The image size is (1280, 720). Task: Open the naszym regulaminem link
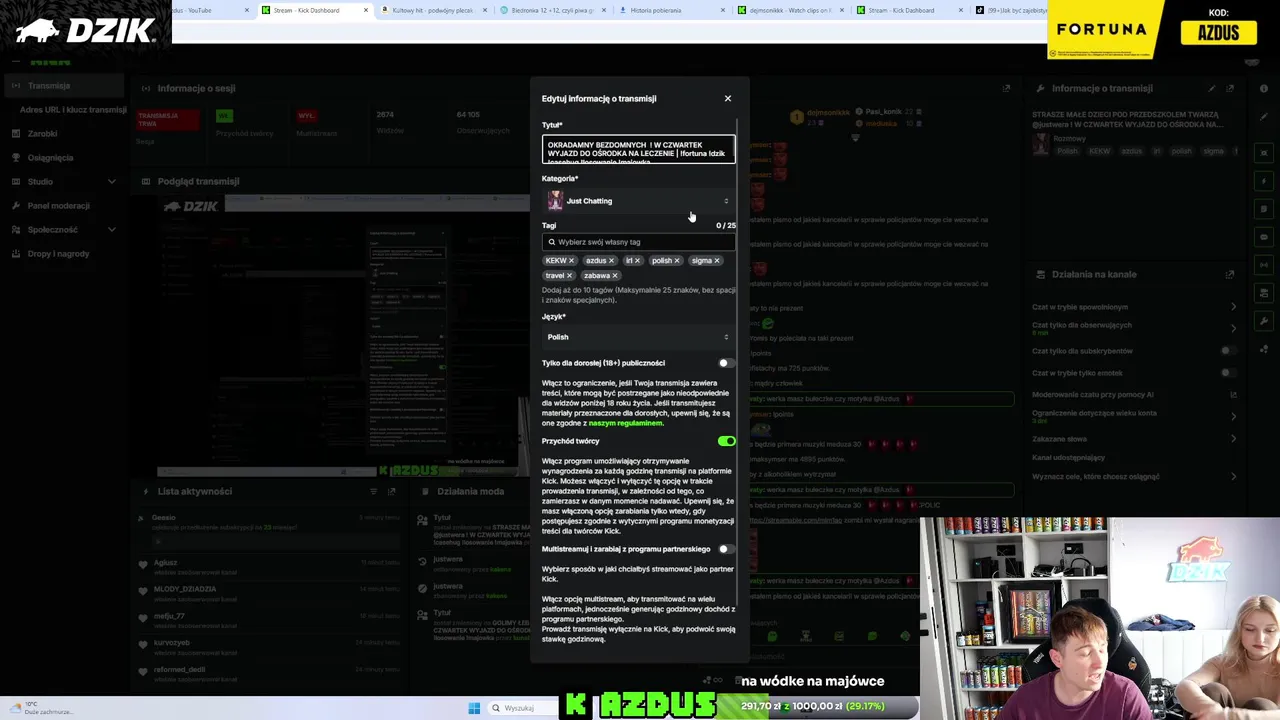coord(625,423)
